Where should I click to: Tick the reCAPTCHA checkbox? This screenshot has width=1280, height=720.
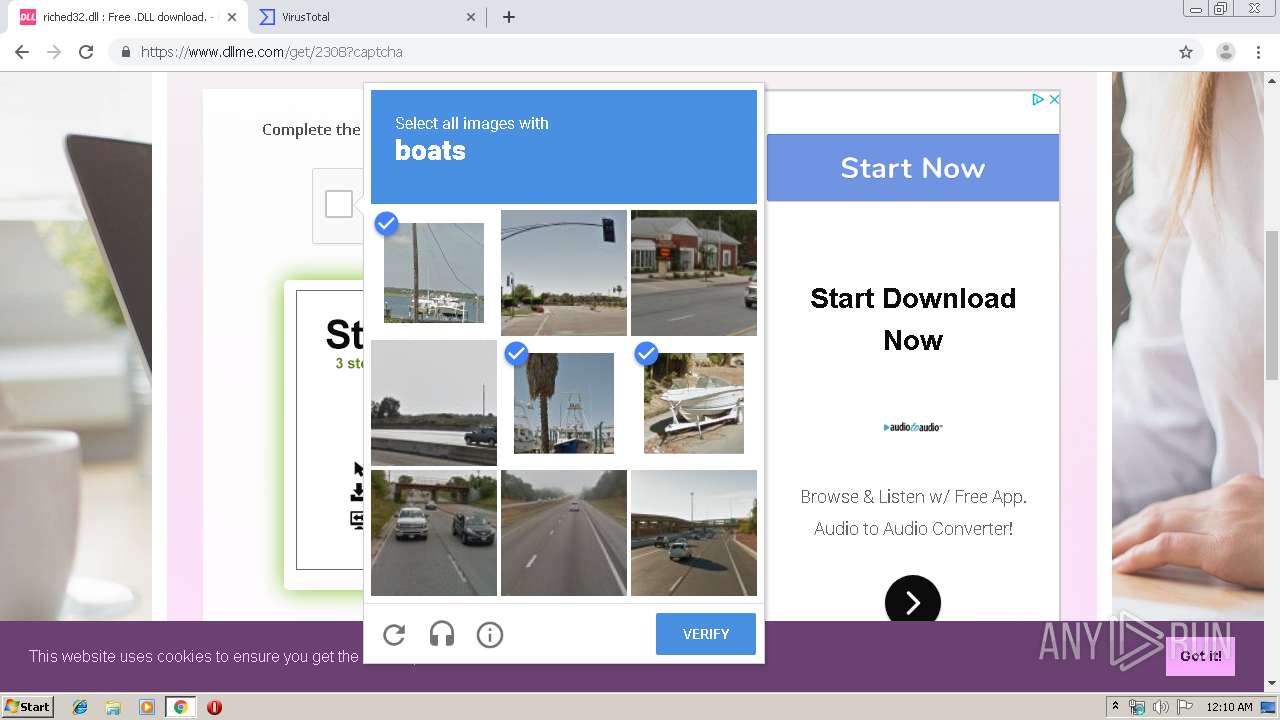coord(339,204)
